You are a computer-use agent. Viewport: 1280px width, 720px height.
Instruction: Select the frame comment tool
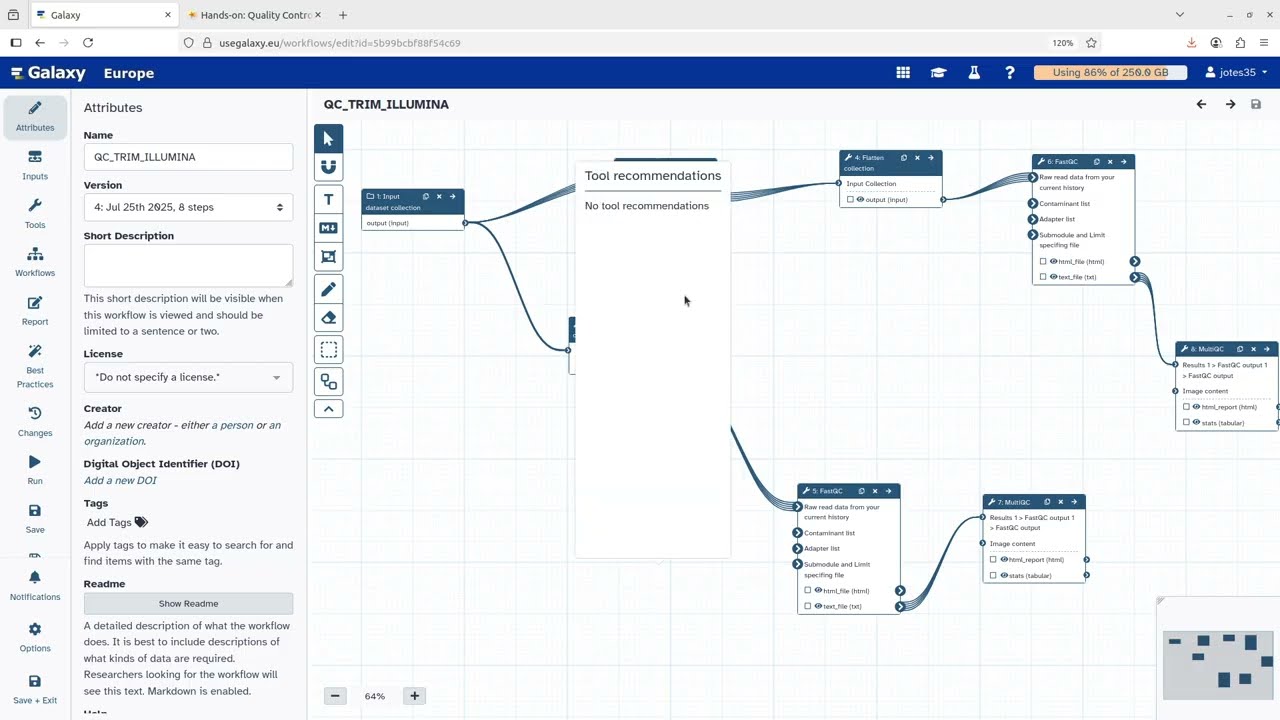point(328,257)
